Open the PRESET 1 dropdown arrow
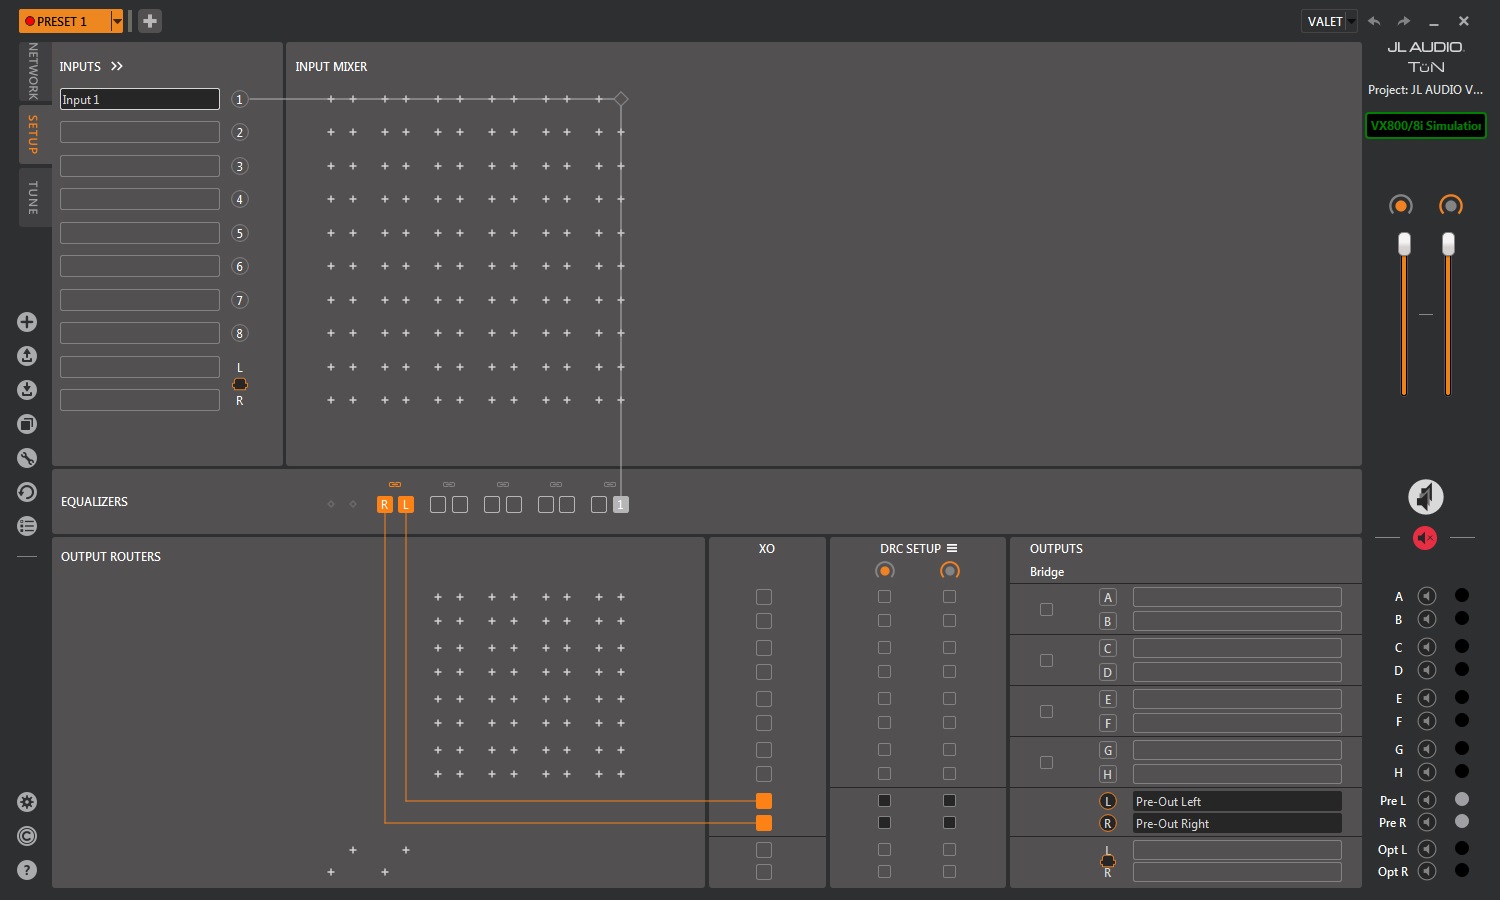Image resolution: width=1500 pixels, height=900 pixels. click(x=117, y=21)
